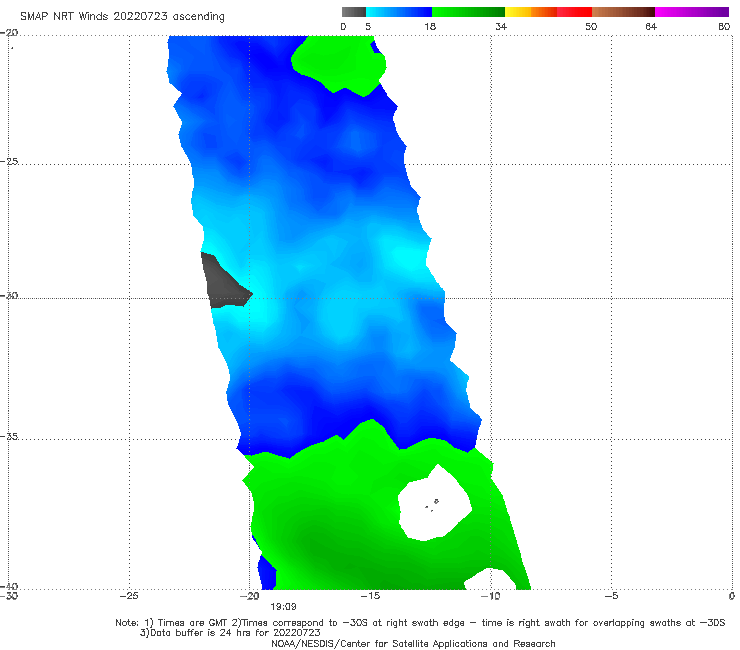
Task: Click the latitude label '-35' on left axis
Action: pyautogui.click(x=9, y=436)
